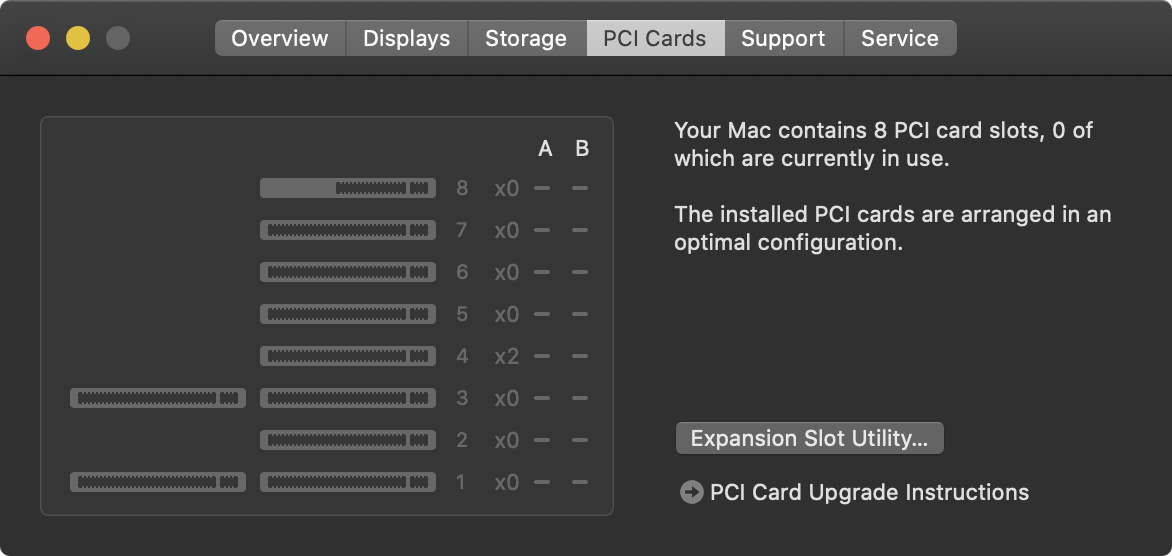This screenshot has width=1172, height=556.
Task: Click the right slot 3 connector icon
Action: 348,398
